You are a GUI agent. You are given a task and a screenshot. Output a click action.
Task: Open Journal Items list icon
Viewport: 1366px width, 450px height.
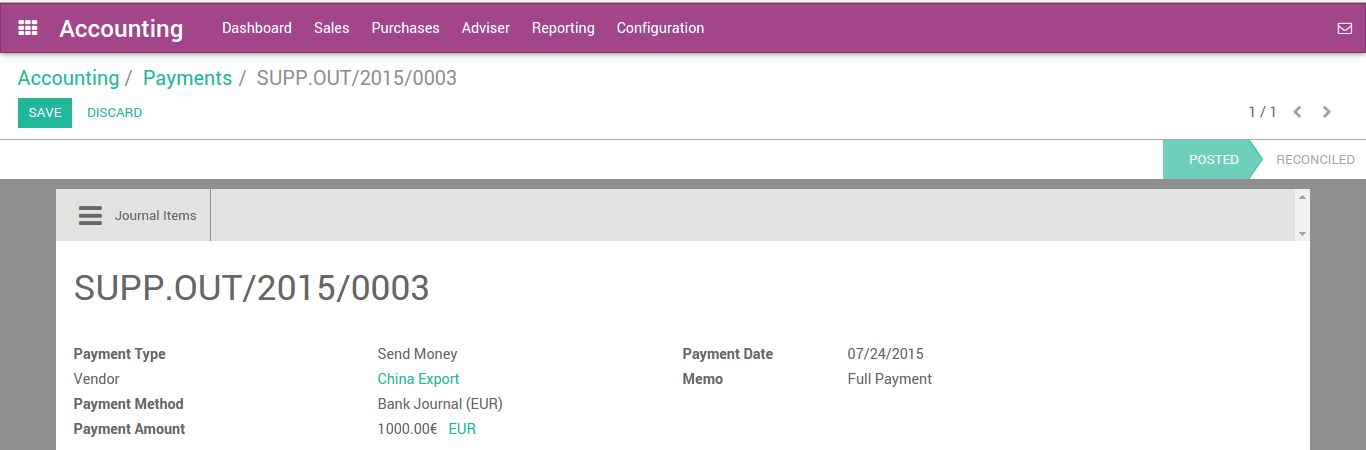(x=91, y=215)
